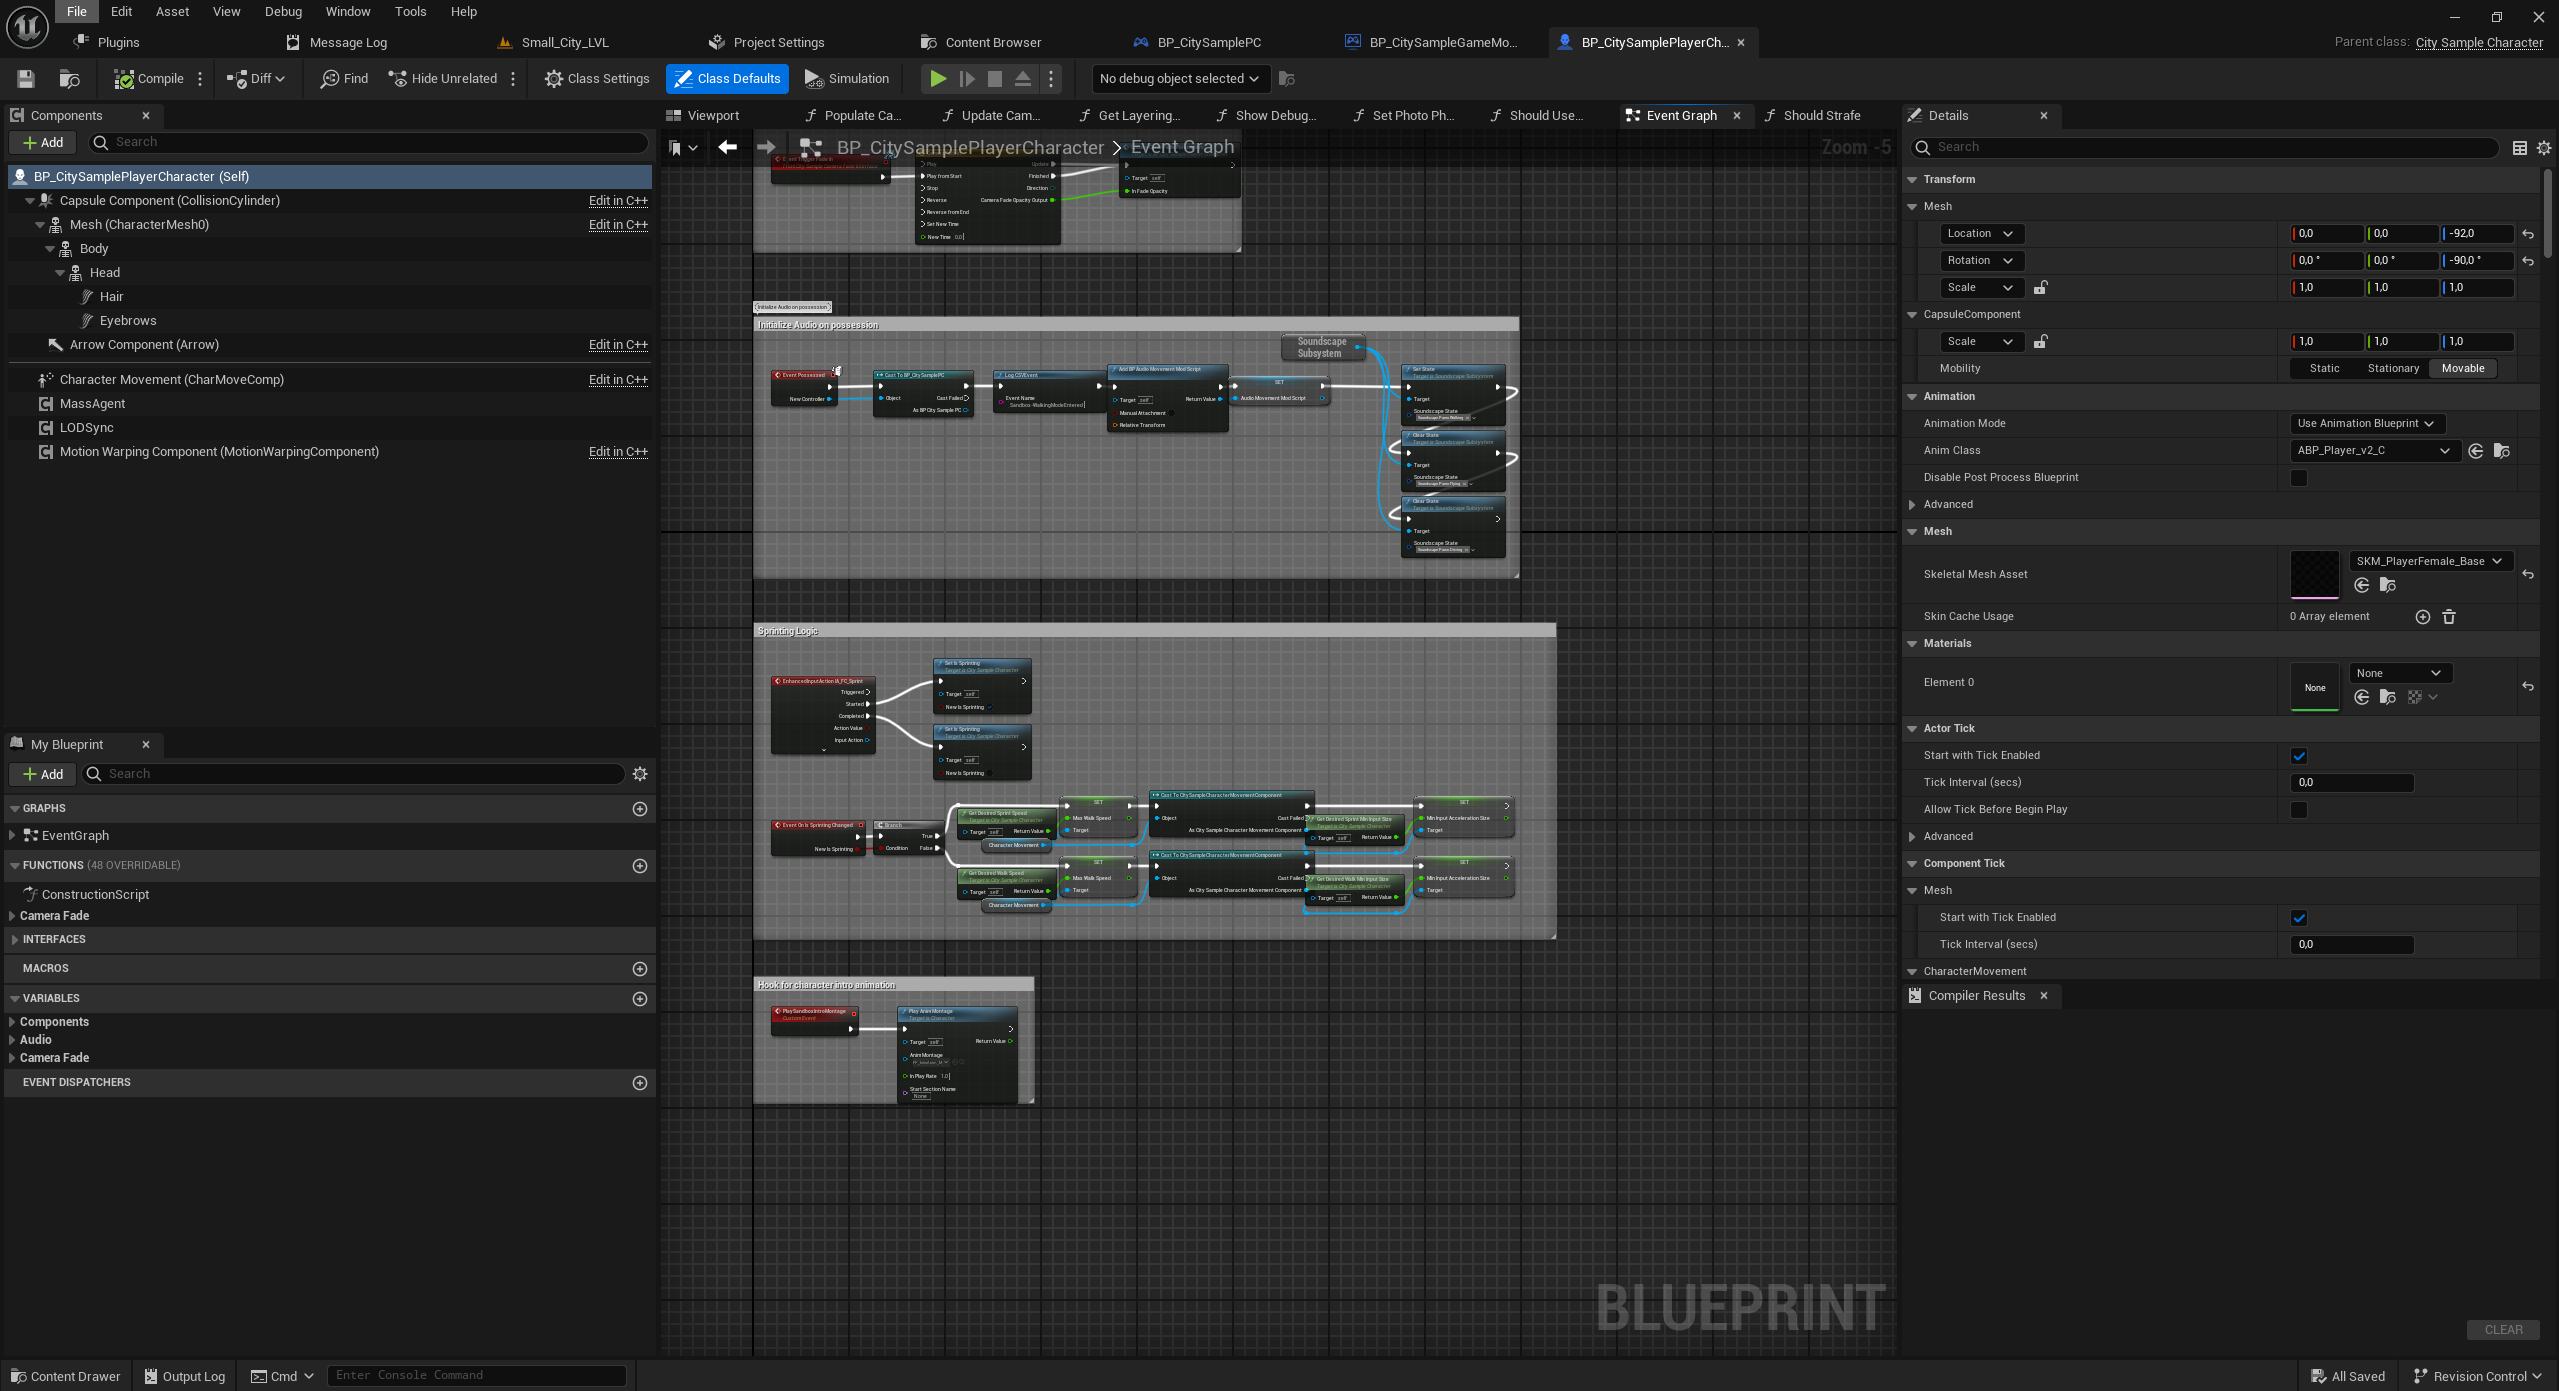Open Details panel settings gear
Image resolution: width=2559 pixels, height=1391 pixels.
pos(2544,147)
